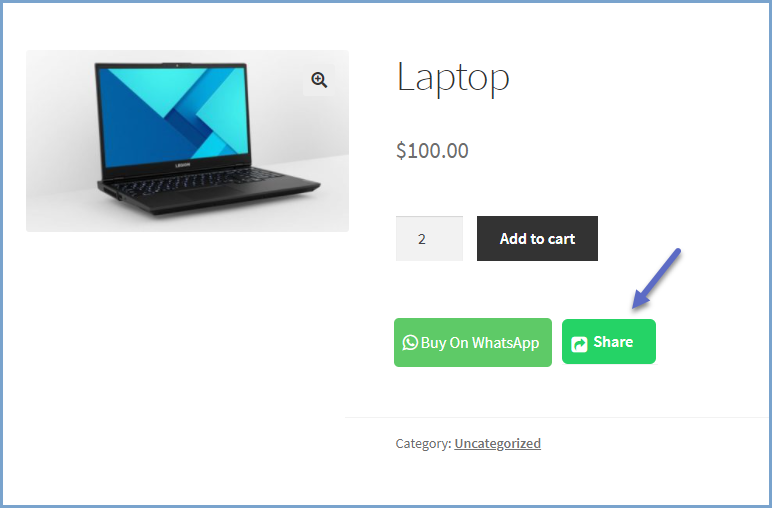Click the magnifying glass zoom icon
This screenshot has height=508, width=772.
pyautogui.click(x=319, y=80)
